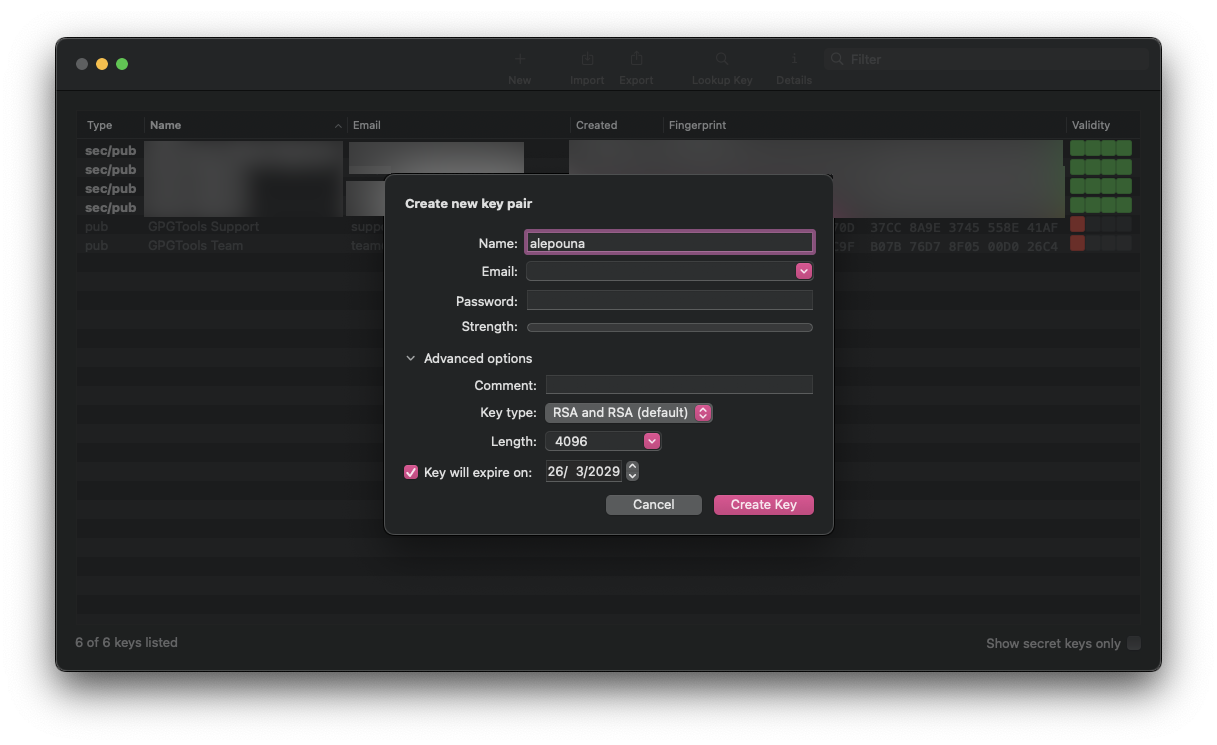
Task: Click the red validity indicator for GPGTools Support
Action: pos(1077,225)
